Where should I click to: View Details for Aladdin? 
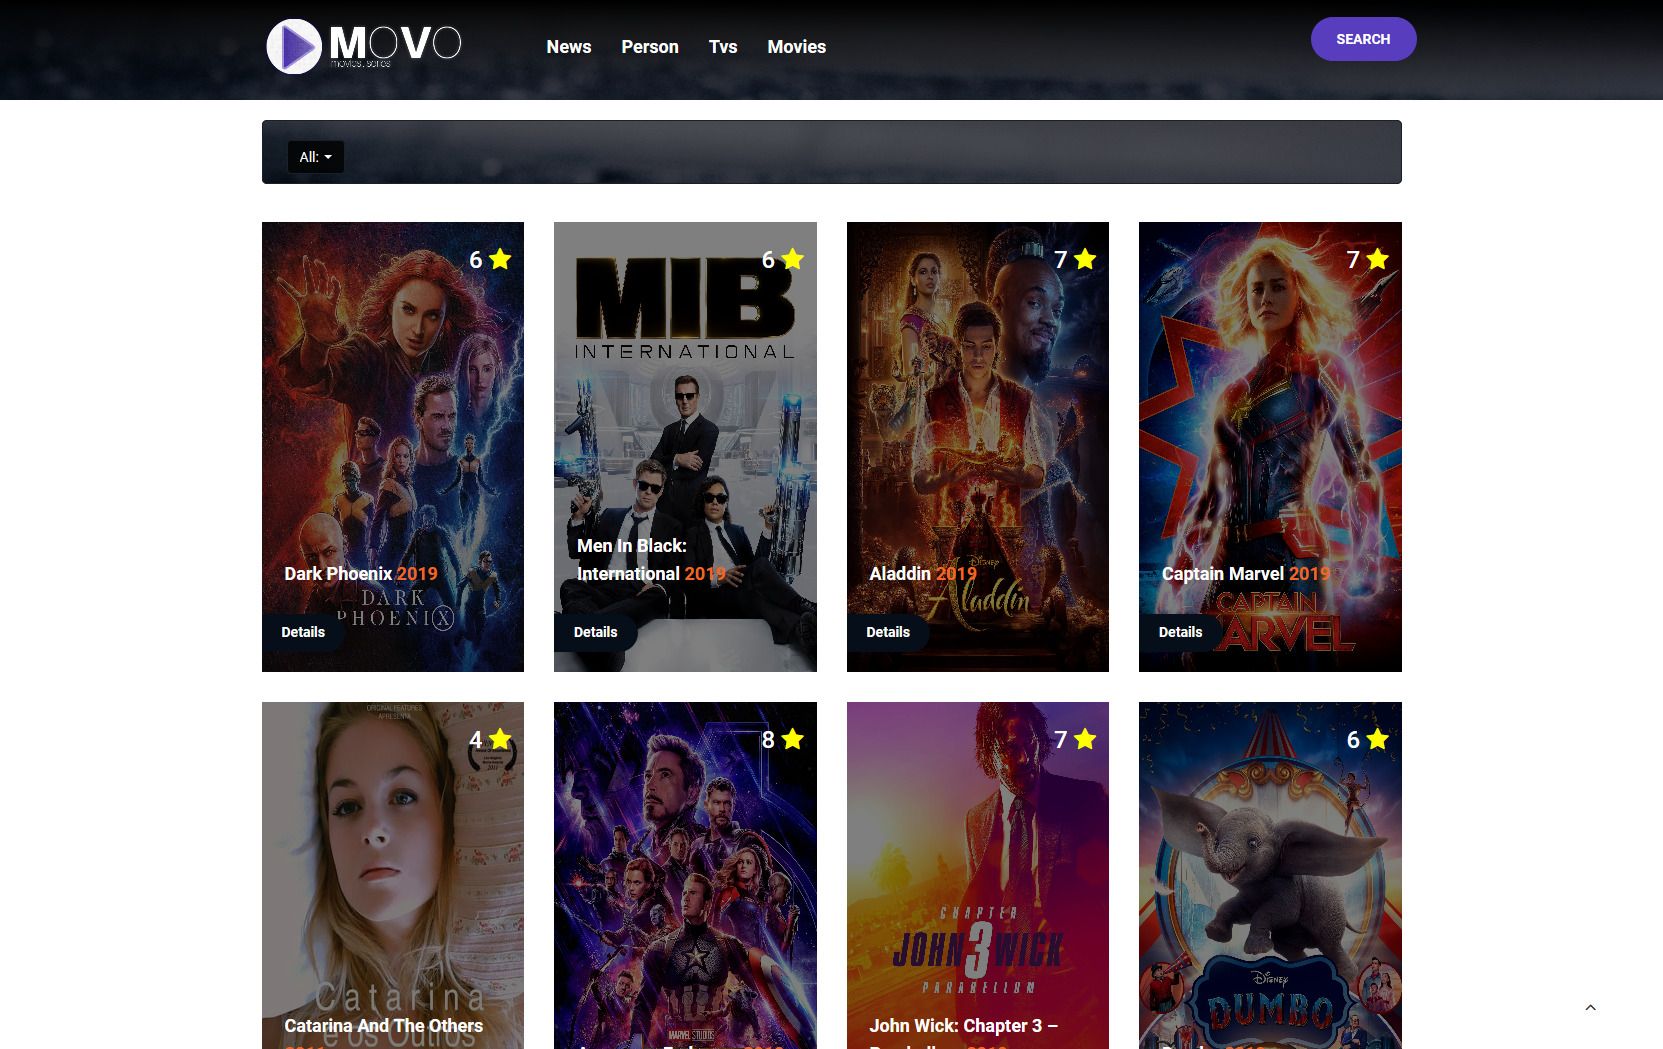888,632
